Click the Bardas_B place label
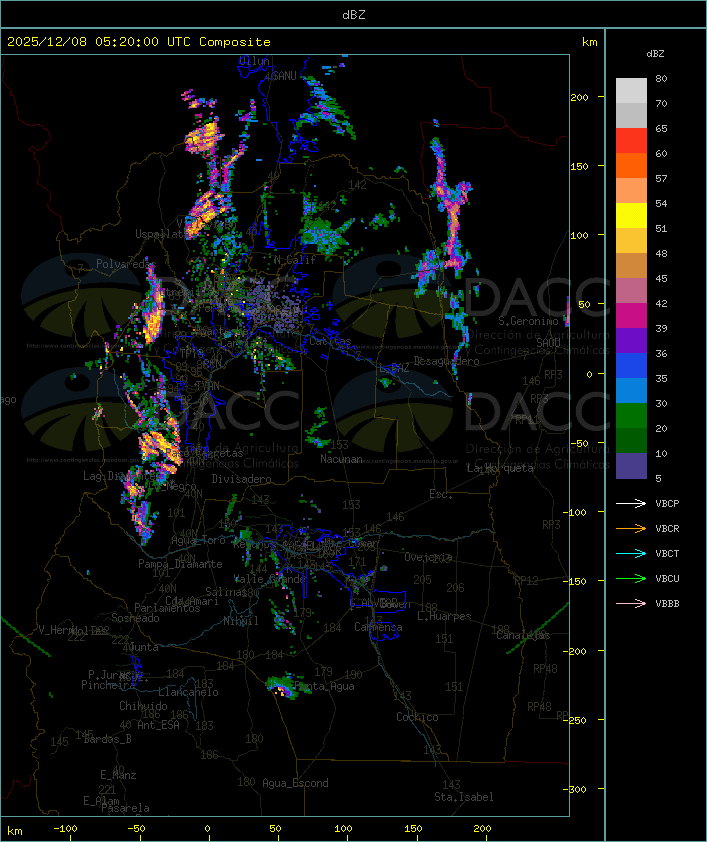The height and width of the screenshot is (842, 707). click(108, 739)
